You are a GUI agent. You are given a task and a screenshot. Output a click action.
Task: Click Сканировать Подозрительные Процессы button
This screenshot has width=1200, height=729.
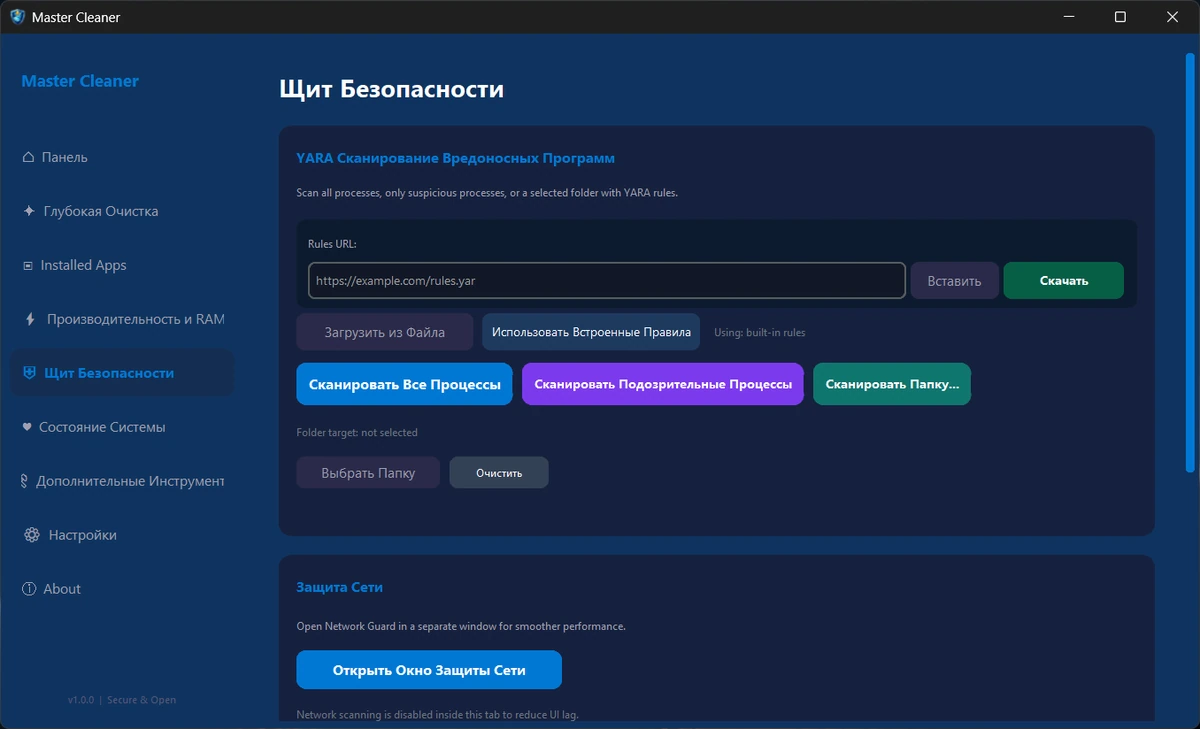click(663, 384)
